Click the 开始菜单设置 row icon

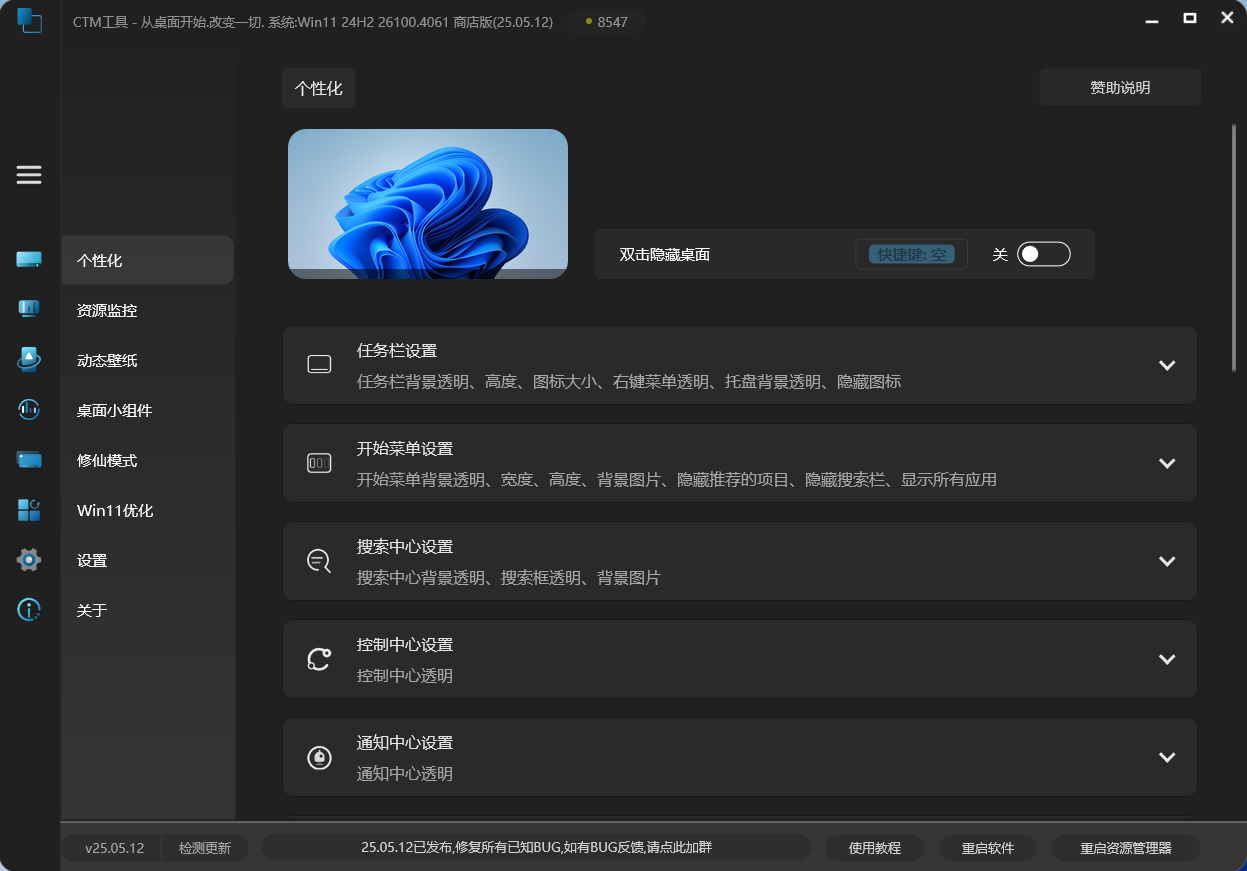[x=319, y=463]
